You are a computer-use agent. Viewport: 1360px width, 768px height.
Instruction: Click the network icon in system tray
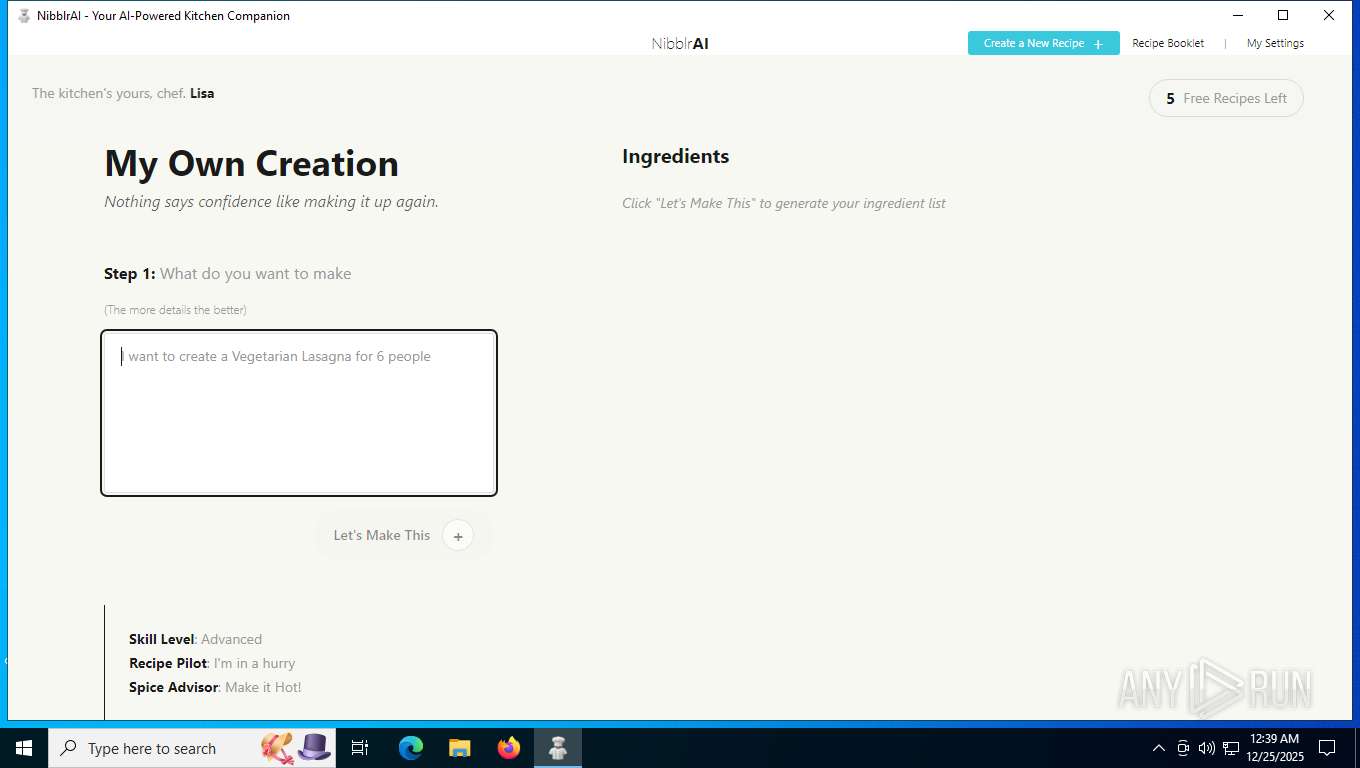(x=1231, y=748)
